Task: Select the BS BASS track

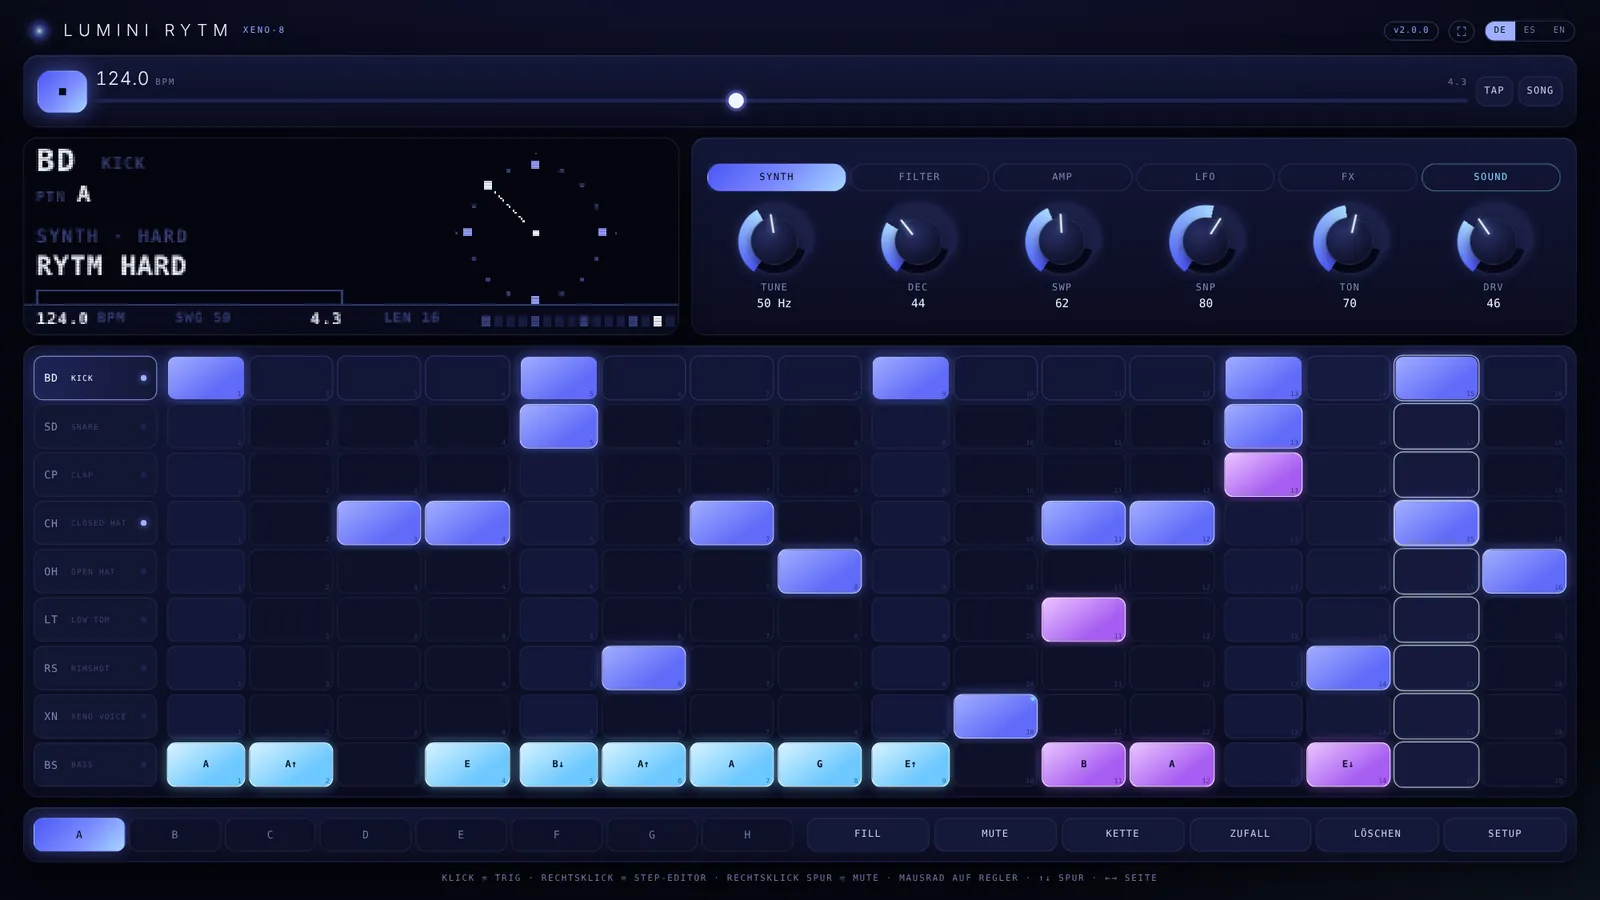Action: 95,765
